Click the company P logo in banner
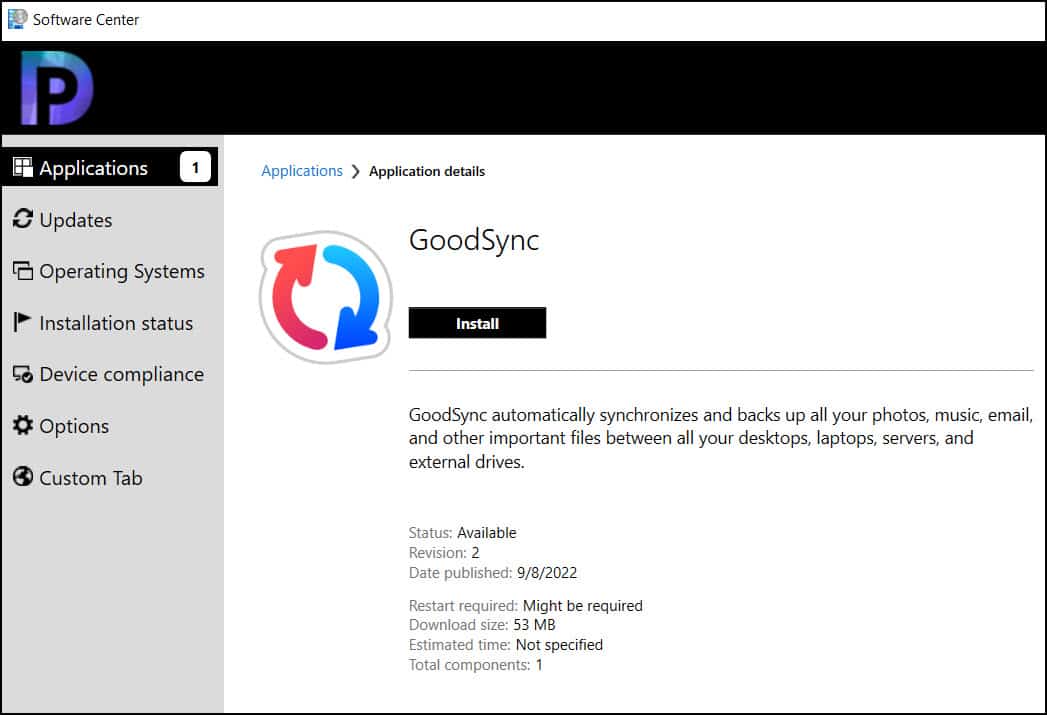Image resolution: width=1047 pixels, height=715 pixels. (x=56, y=88)
